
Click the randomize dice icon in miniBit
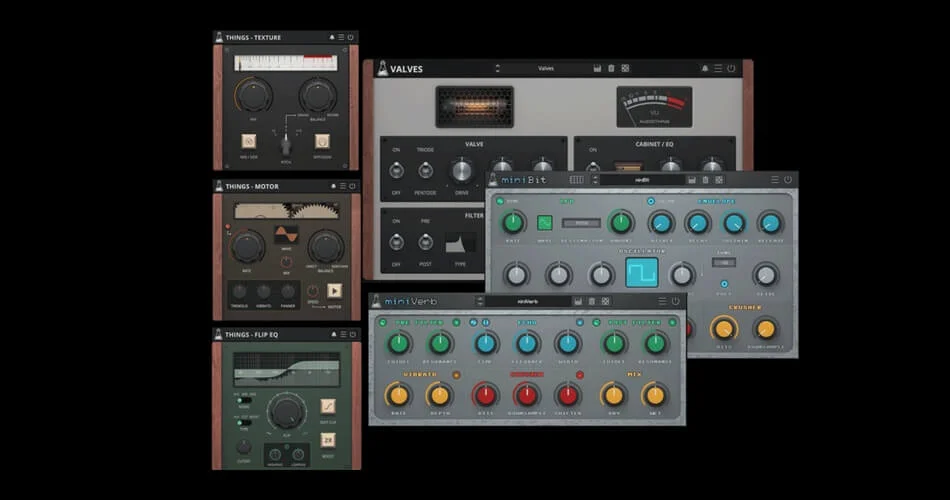(x=719, y=180)
